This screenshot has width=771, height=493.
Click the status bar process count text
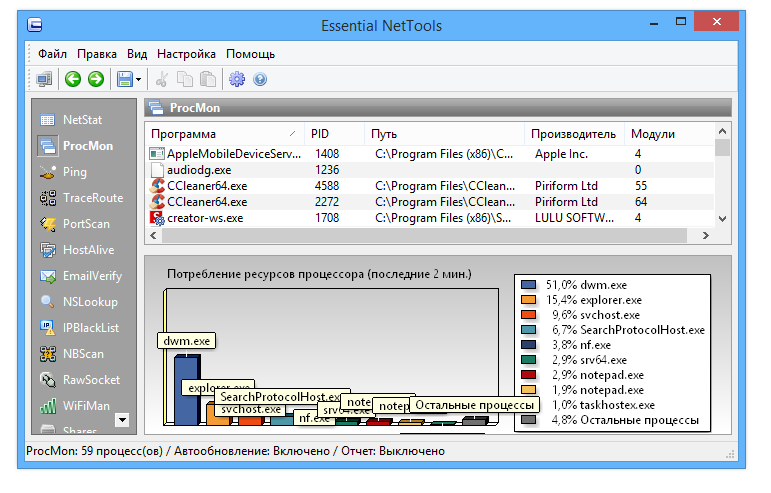click(94, 451)
